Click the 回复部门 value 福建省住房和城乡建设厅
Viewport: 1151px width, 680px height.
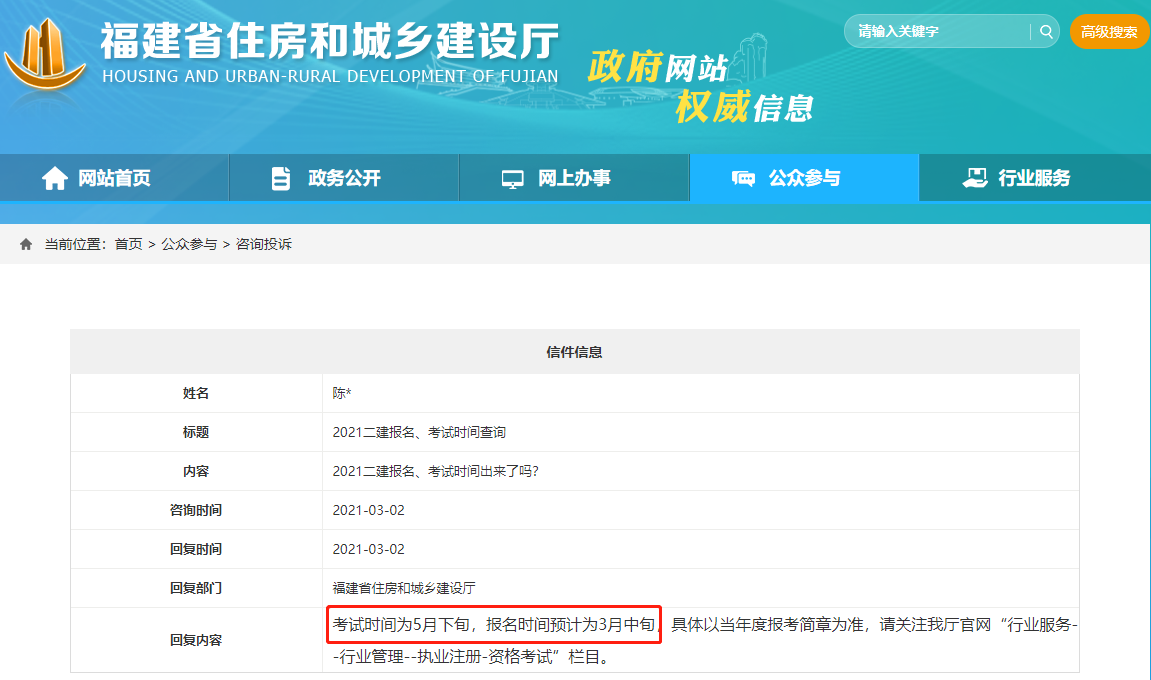click(398, 588)
